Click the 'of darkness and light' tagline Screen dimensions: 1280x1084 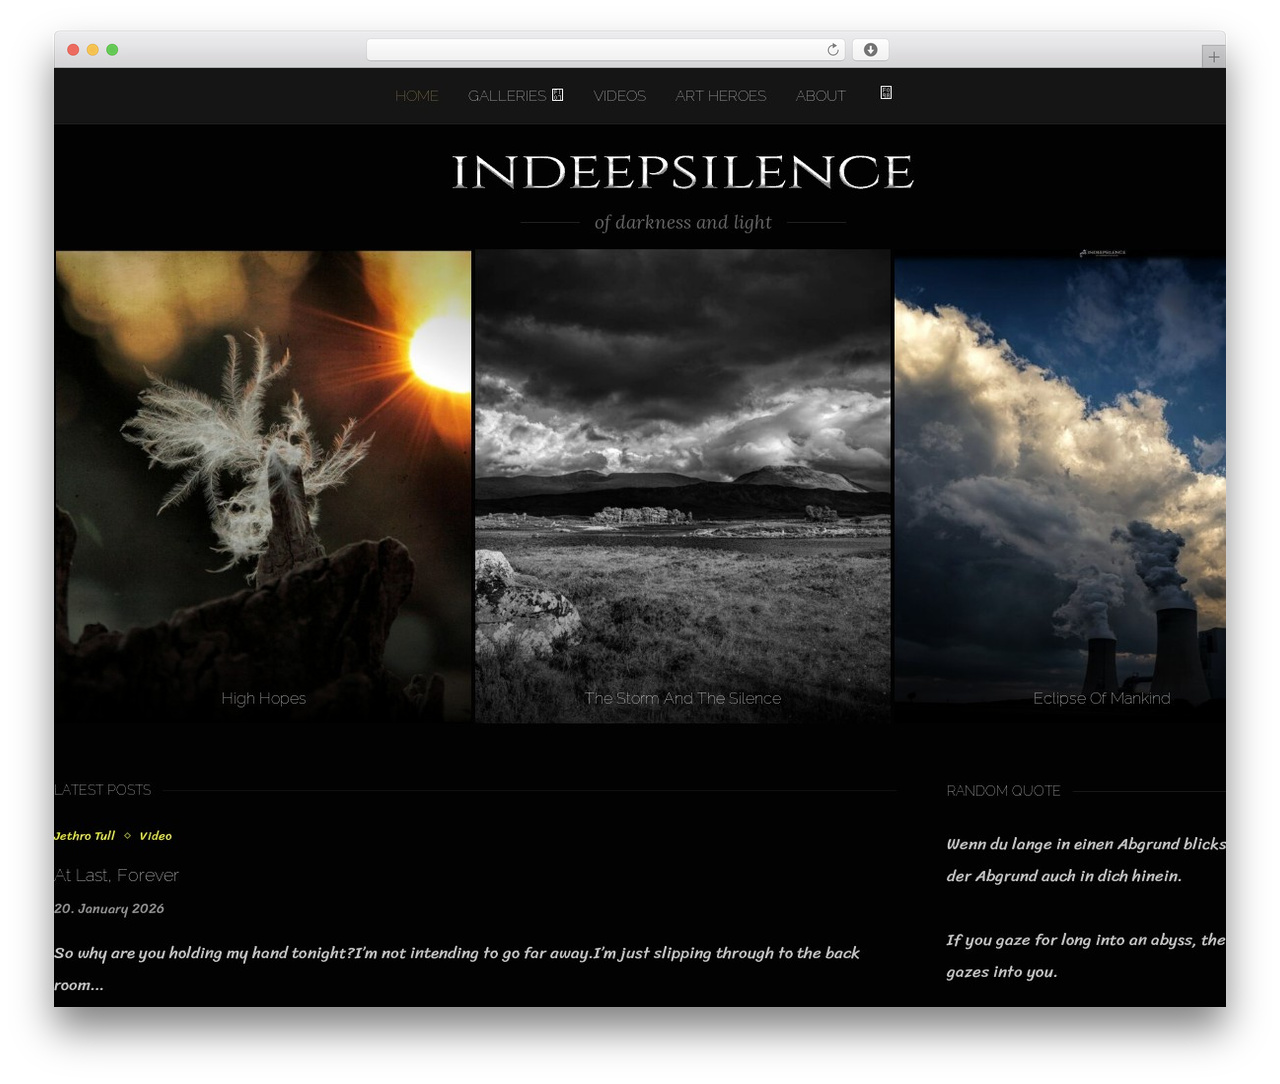tap(683, 222)
